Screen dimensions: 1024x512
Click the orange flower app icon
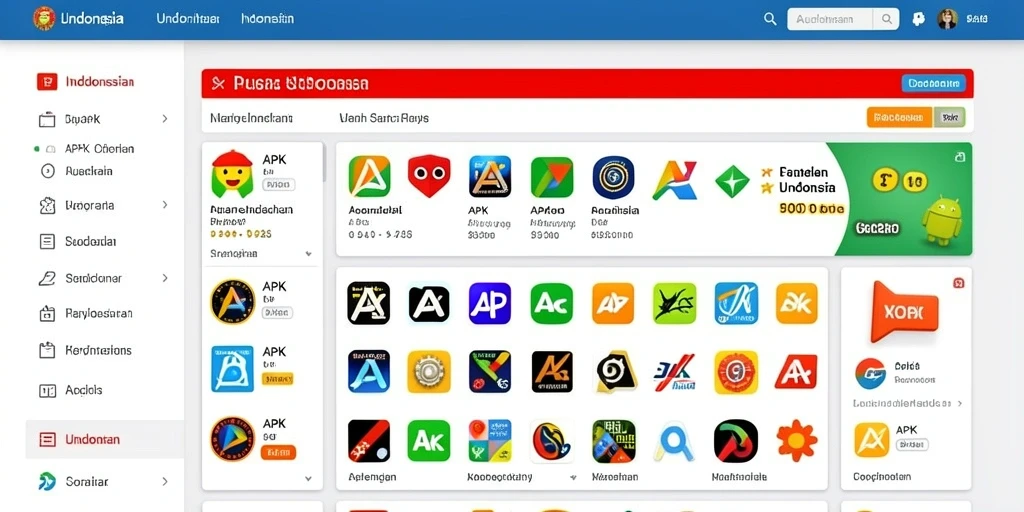click(797, 441)
